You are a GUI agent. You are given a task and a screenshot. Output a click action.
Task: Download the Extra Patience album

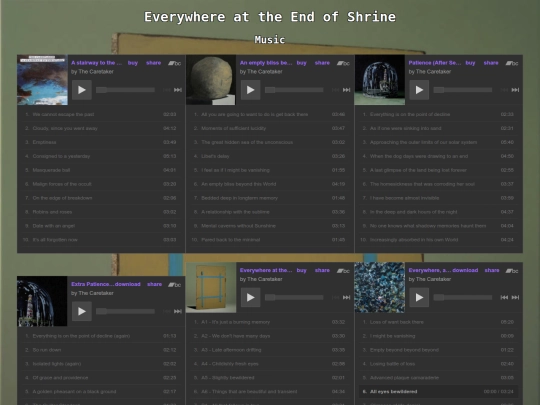(x=128, y=284)
